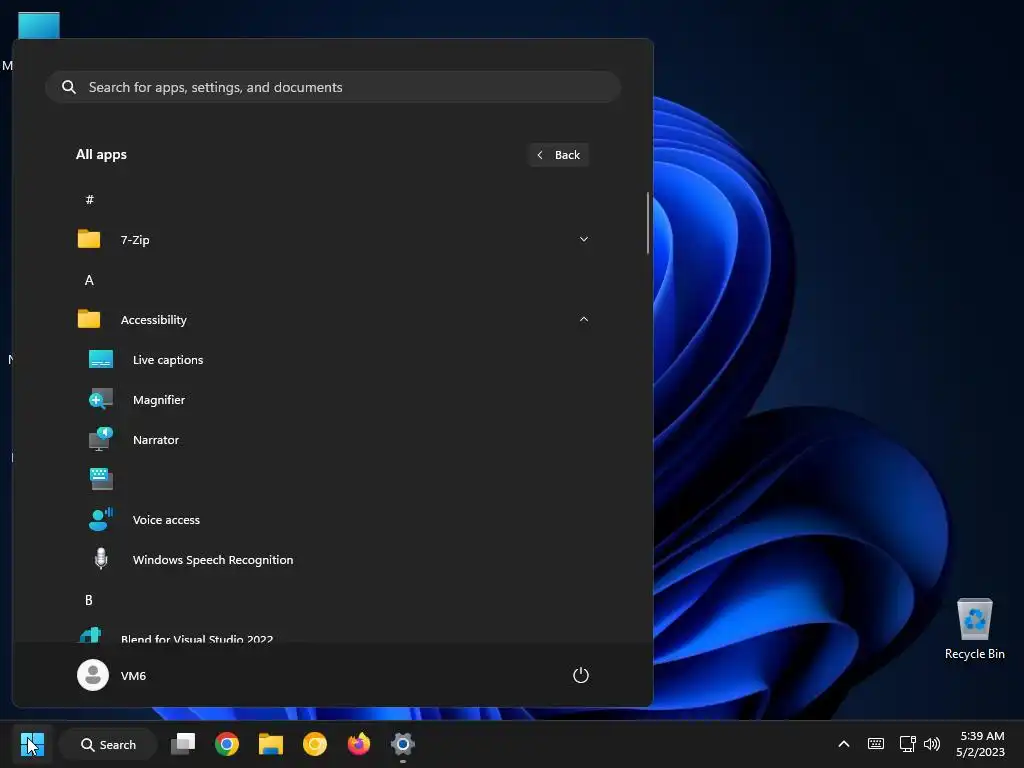Open the unlabeled on-screen keyboard icon
The image size is (1024, 768).
click(x=101, y=479)
